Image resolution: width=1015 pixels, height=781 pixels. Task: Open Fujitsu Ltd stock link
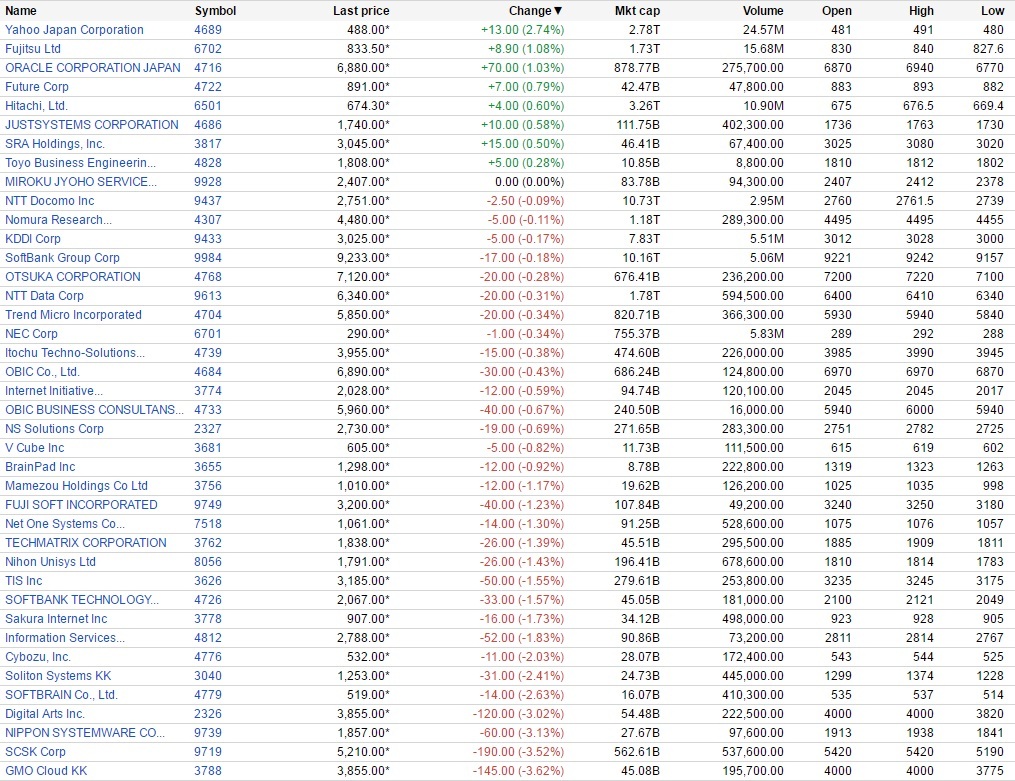pos(33,49)
